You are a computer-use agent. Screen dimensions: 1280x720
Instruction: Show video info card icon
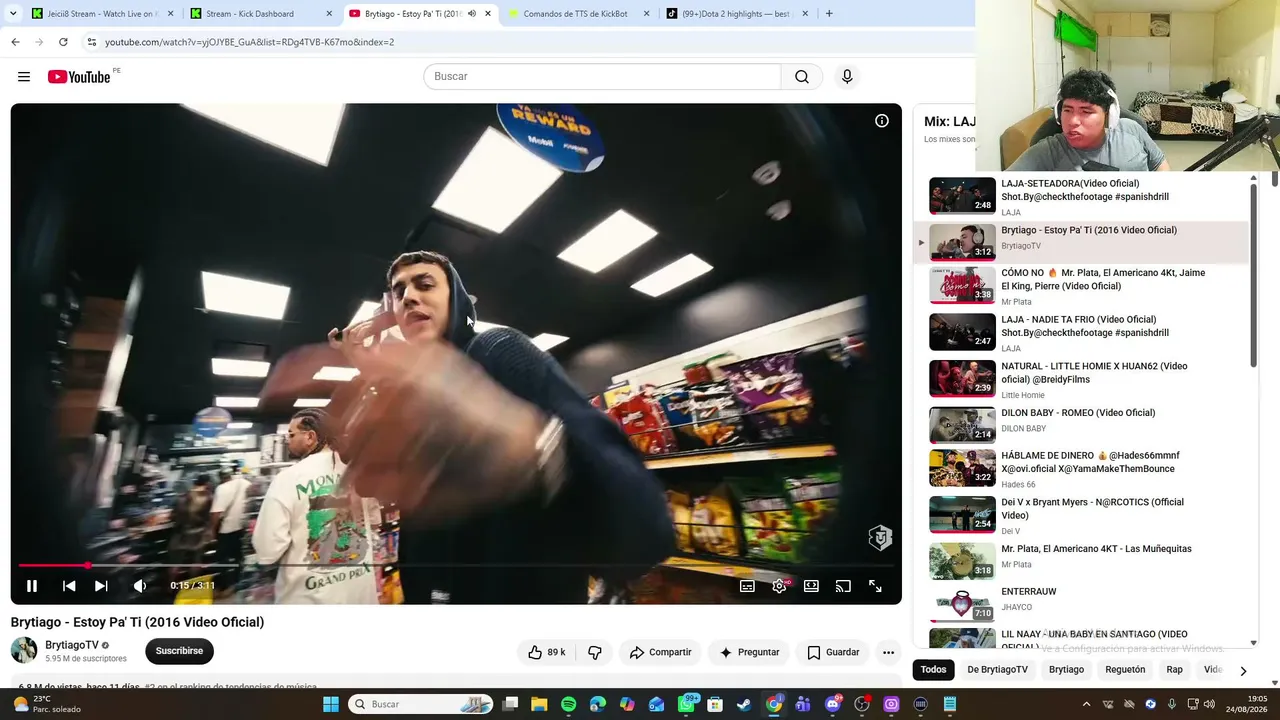pyautogui.click(x=882, y=121)
